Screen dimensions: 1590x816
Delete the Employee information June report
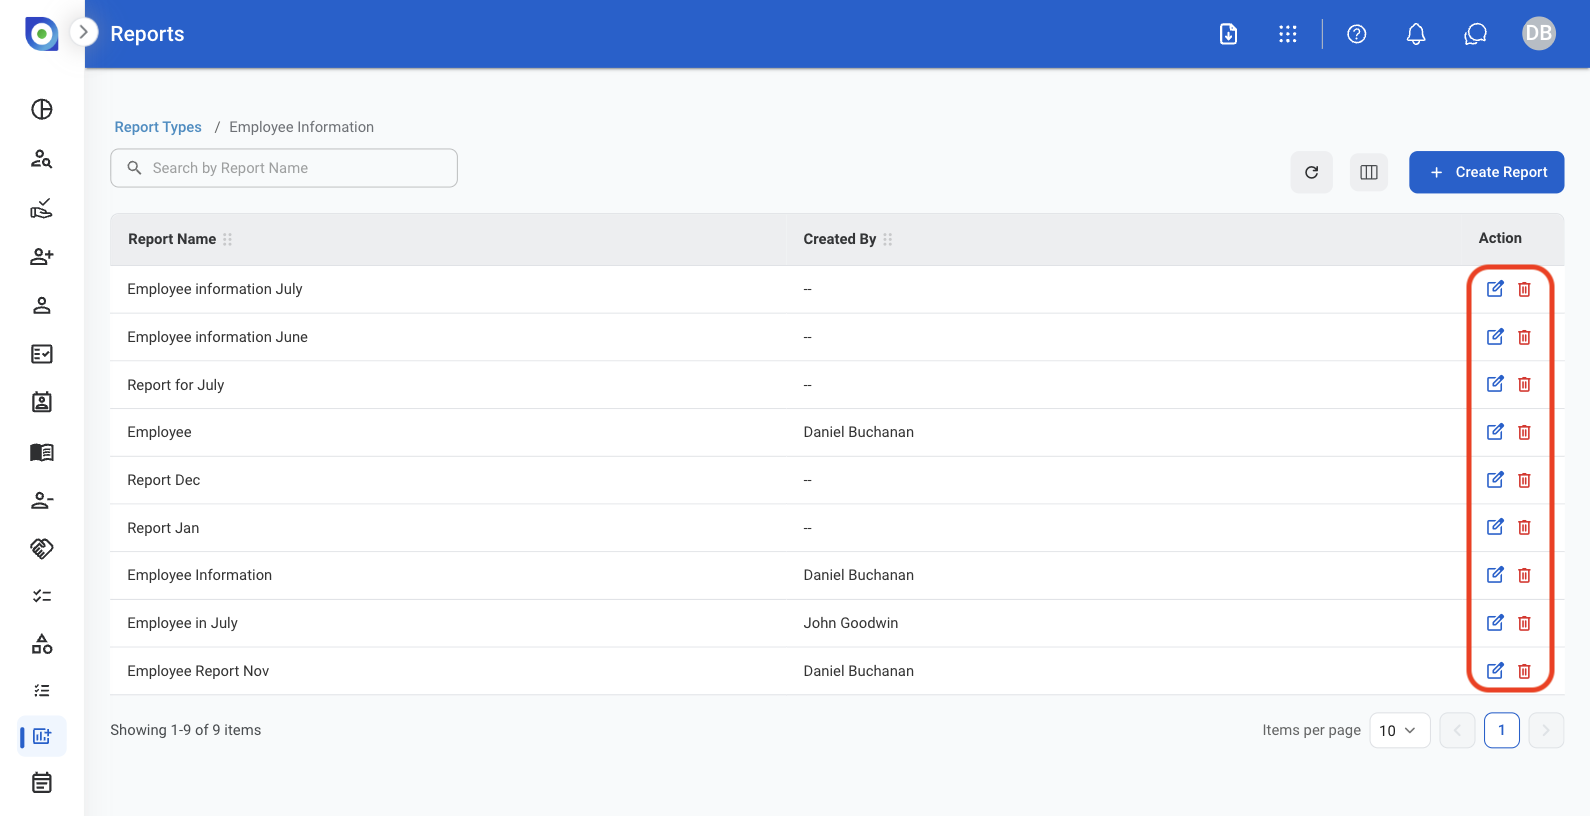click(1525, 337)
